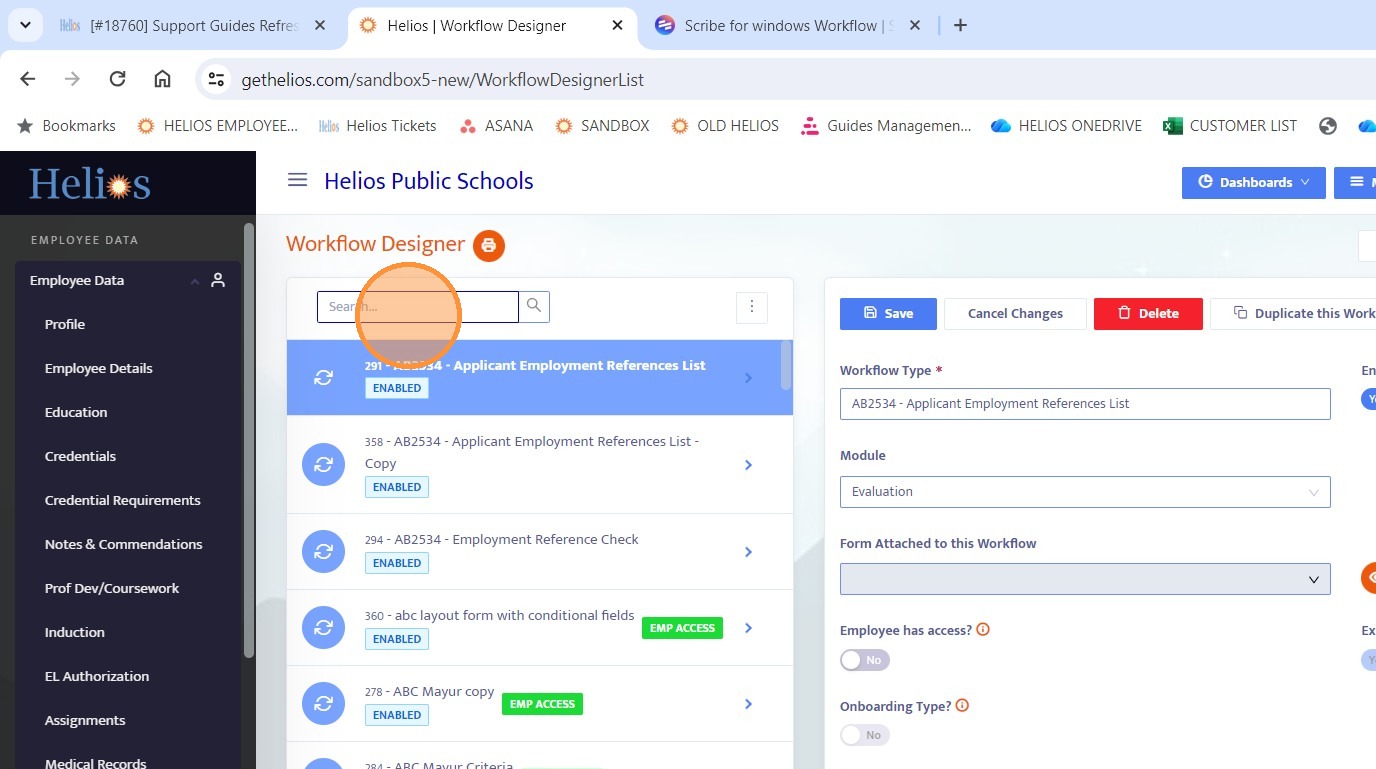Open Education in the sidebar

click(x=76, y=412)
